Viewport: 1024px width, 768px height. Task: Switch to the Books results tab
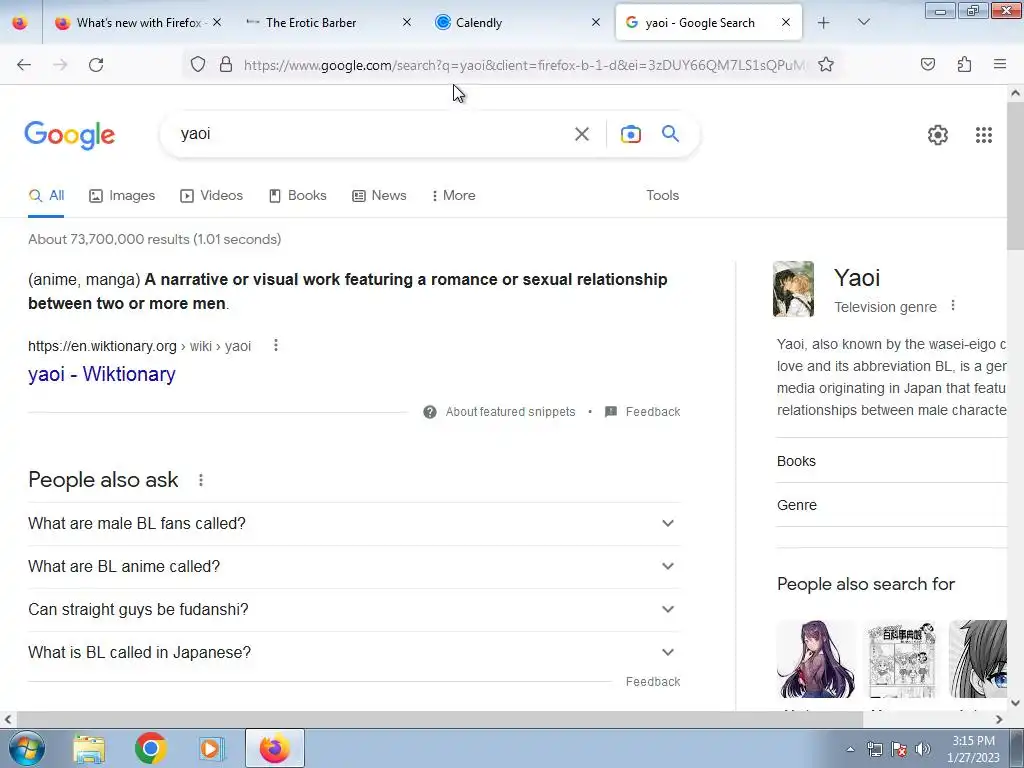click(298, 195)
